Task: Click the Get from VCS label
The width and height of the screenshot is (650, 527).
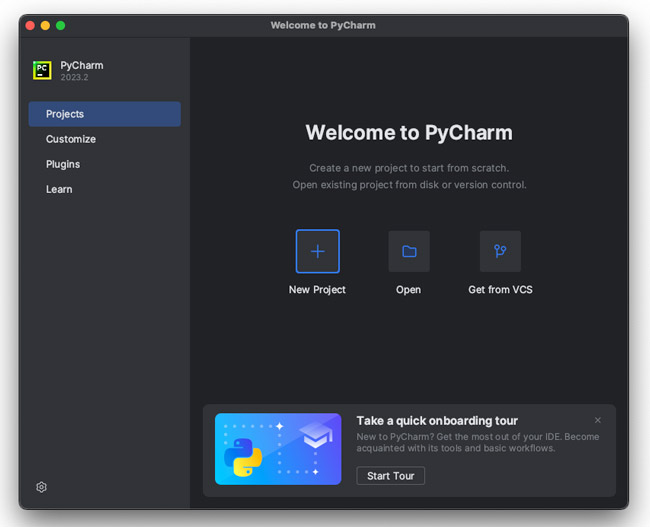Action: point(500,289)
